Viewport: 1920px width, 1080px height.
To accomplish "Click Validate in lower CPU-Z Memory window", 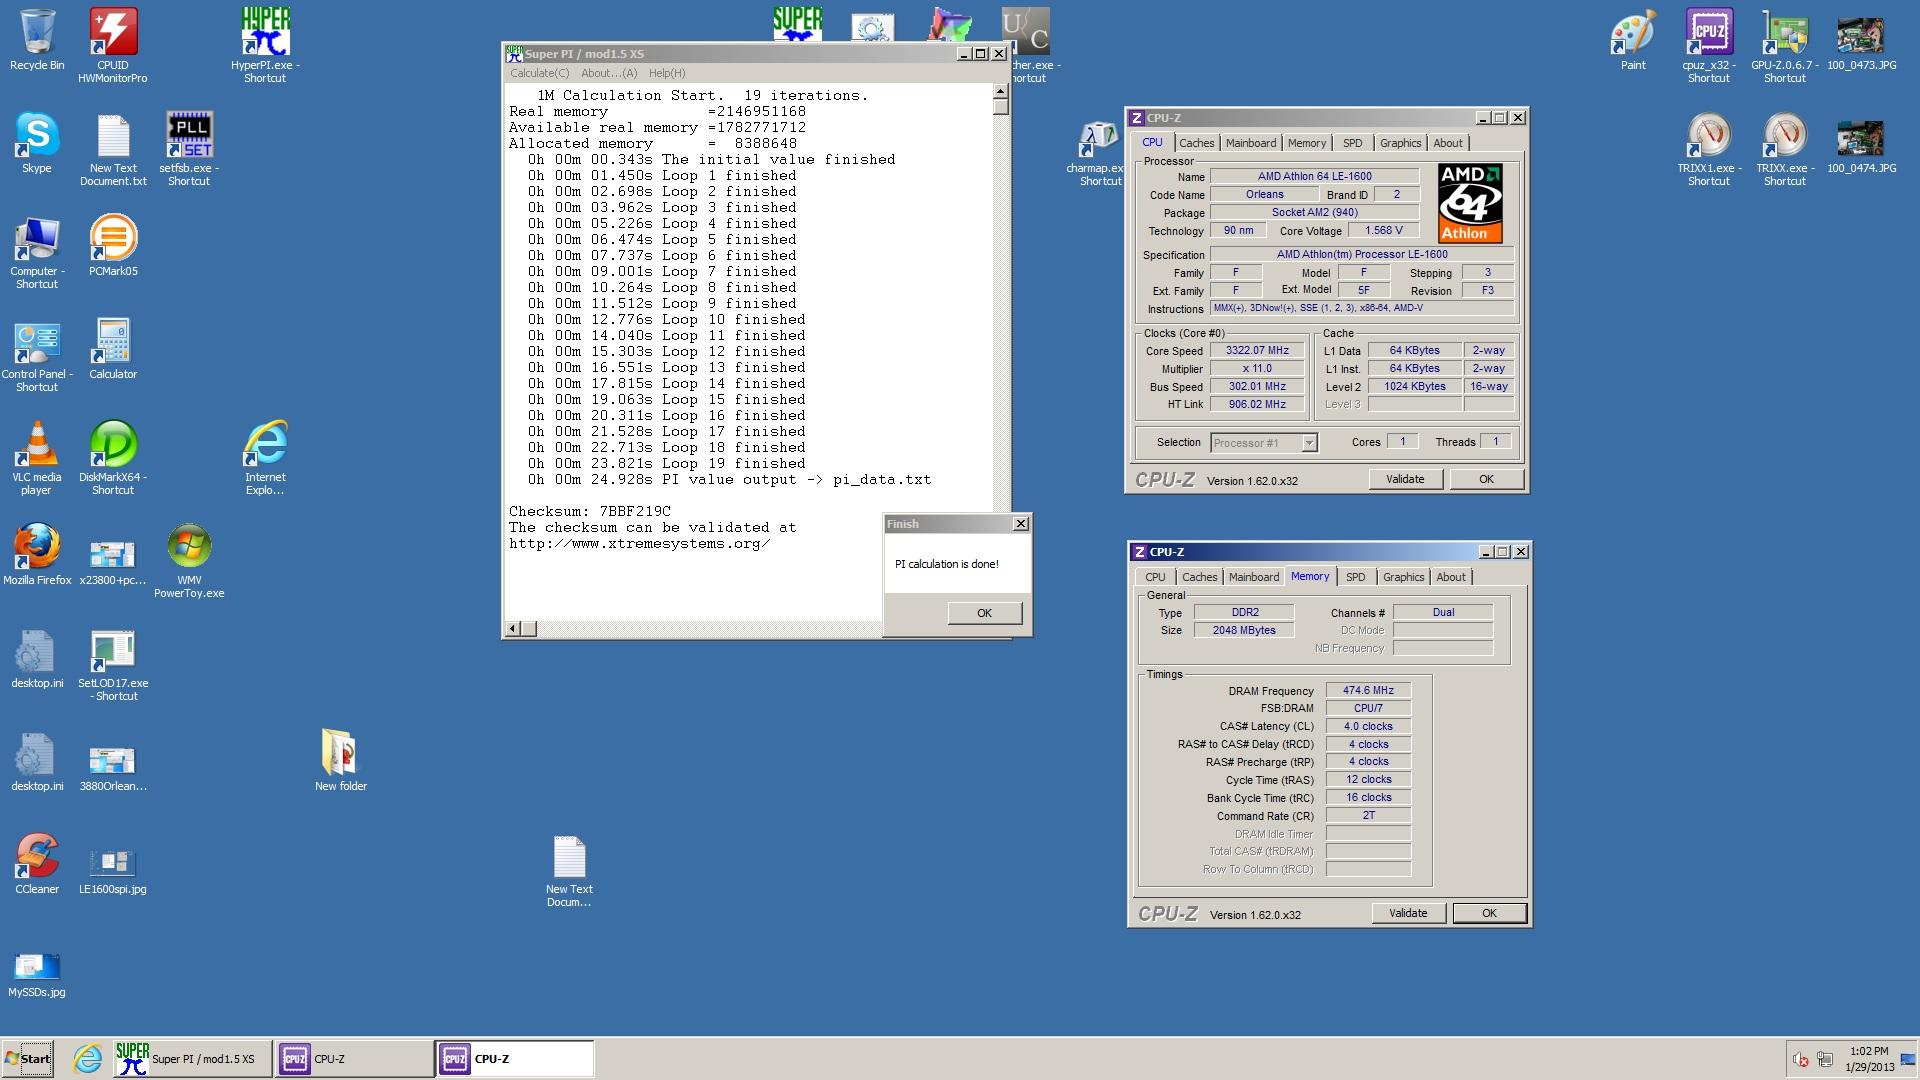I will pyautogui.click(x=1408, y=913).
